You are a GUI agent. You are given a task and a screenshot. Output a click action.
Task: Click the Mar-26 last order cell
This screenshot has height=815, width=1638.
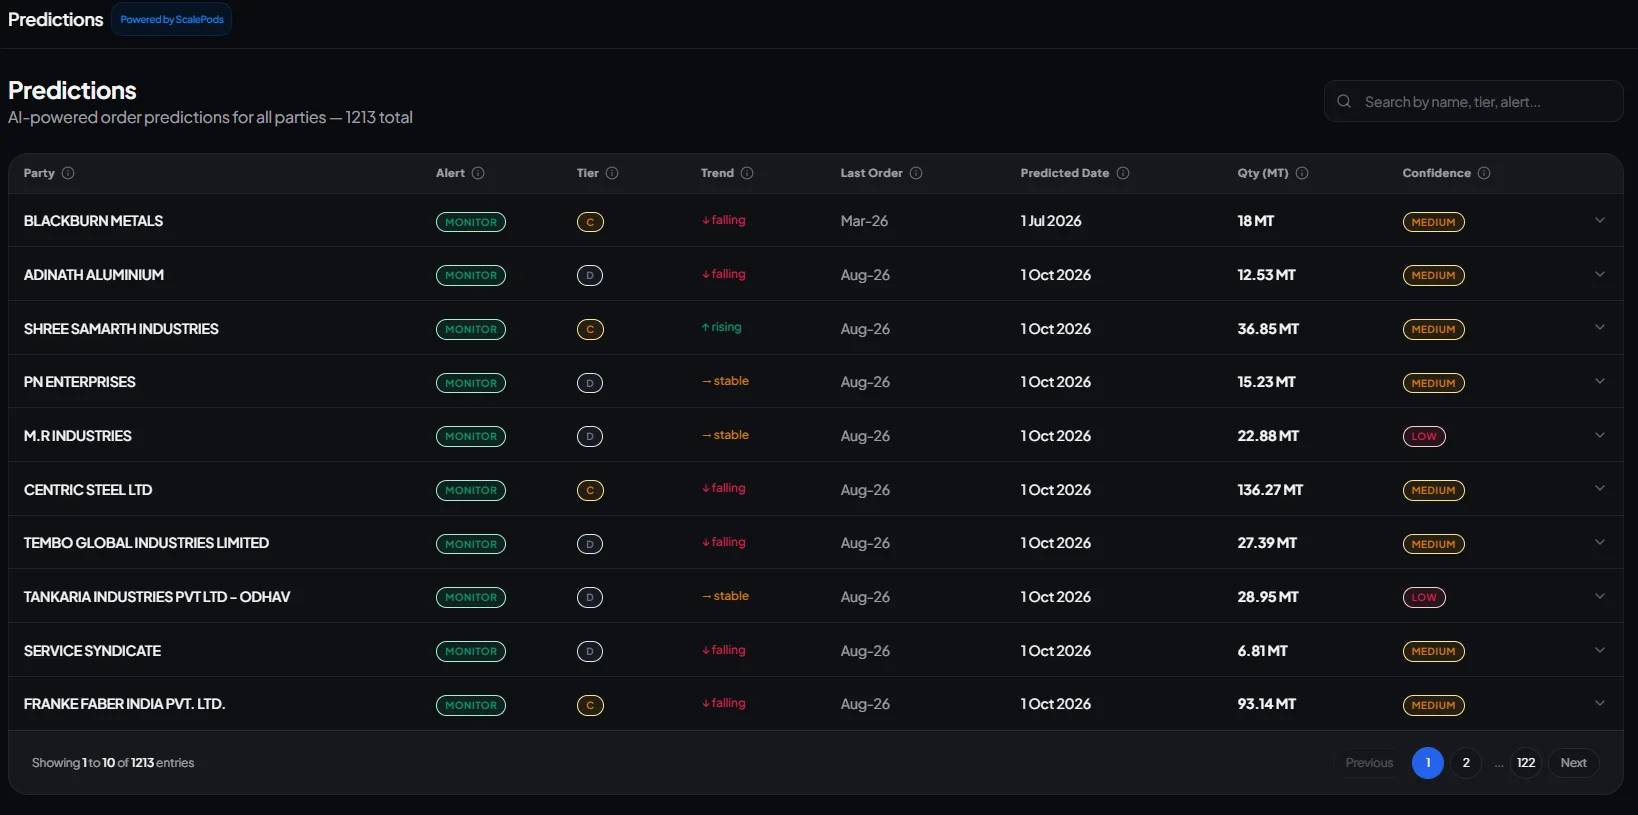point(864,221)
